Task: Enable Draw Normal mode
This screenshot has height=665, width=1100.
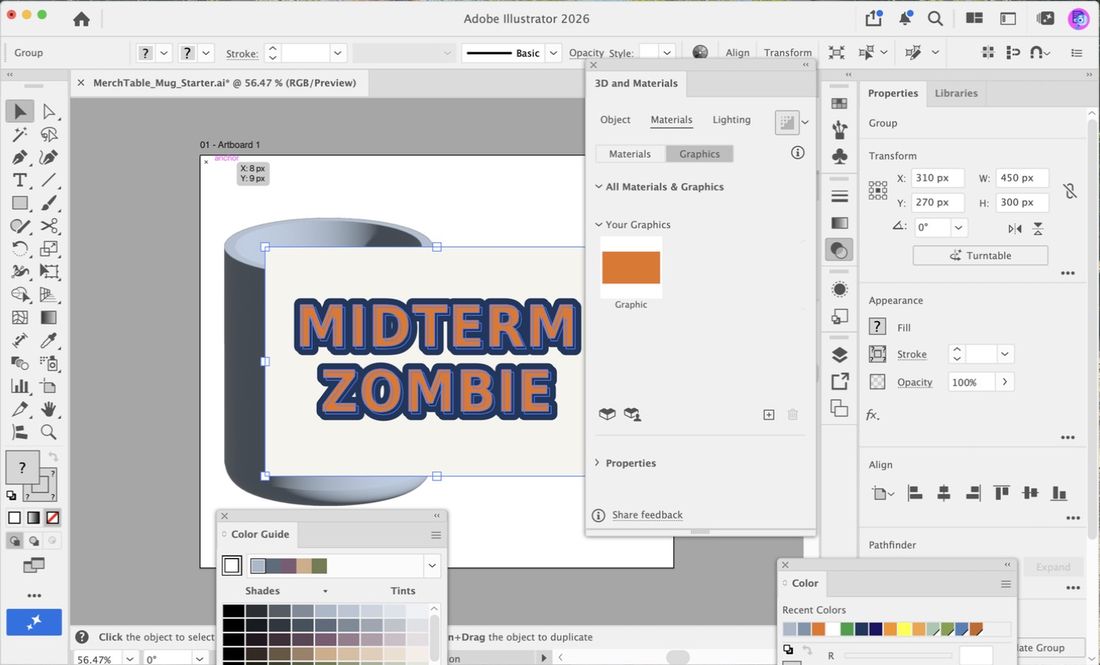Action: [x=14, y=541]
